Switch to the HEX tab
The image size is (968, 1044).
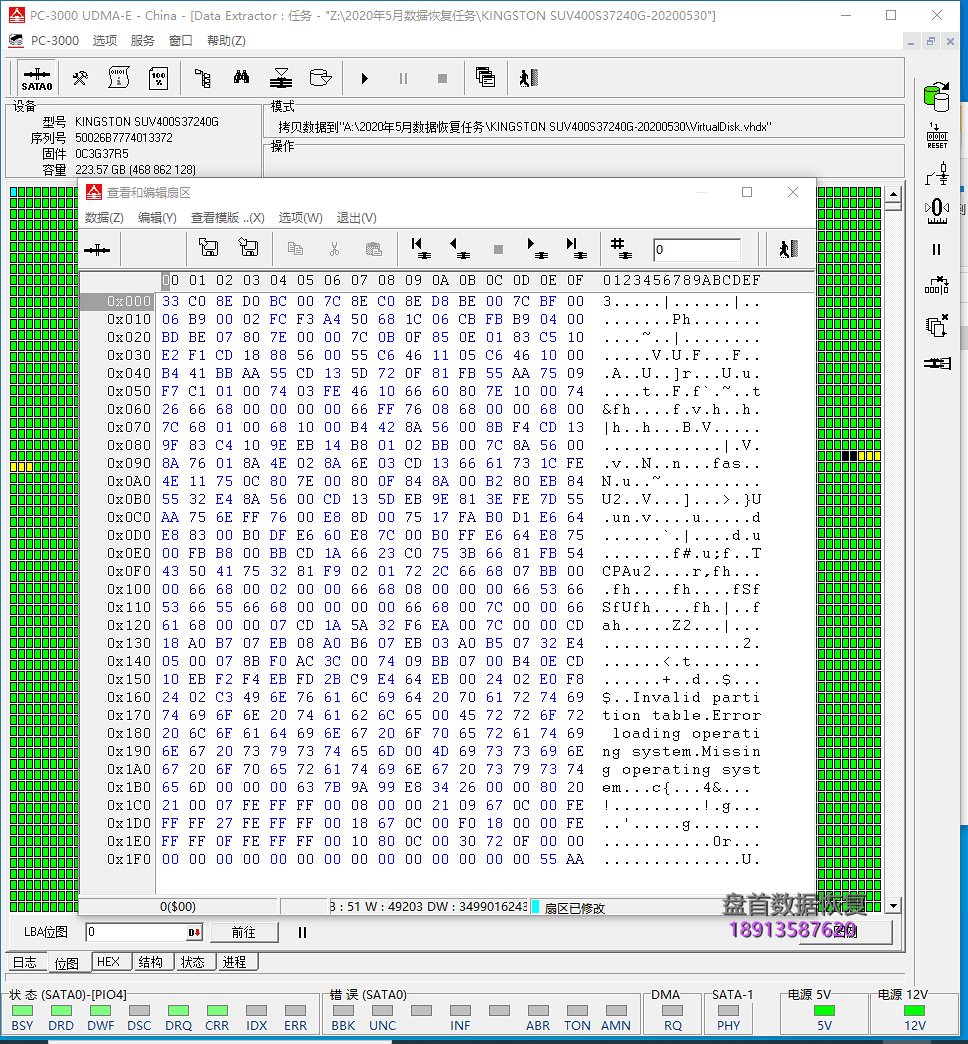pos(109,961)
